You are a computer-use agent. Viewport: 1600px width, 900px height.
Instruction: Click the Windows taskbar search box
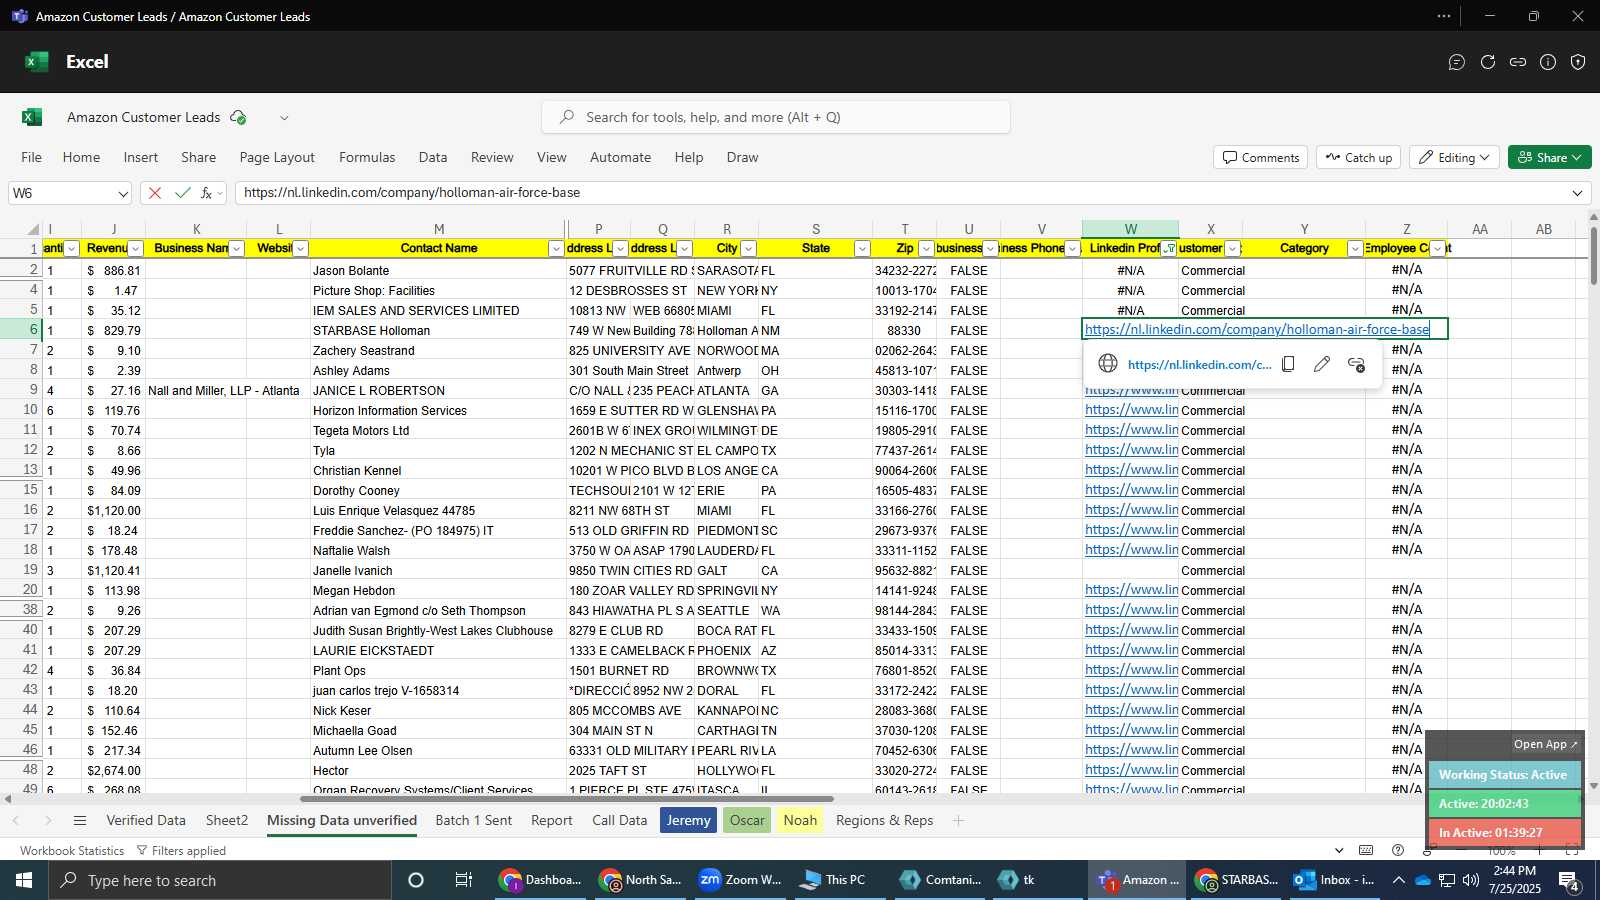(219, 880)
